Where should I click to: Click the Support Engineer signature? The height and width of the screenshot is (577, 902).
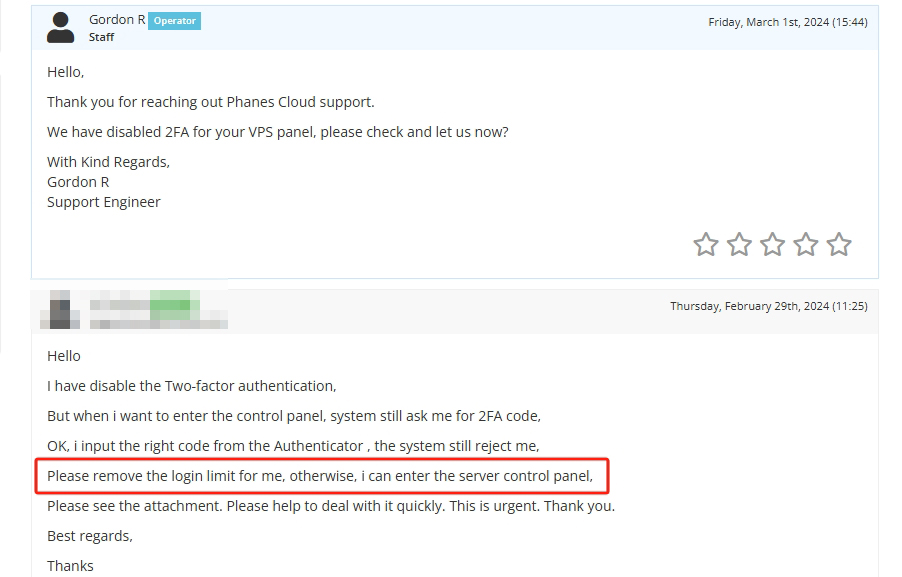(x=103, y=202)
